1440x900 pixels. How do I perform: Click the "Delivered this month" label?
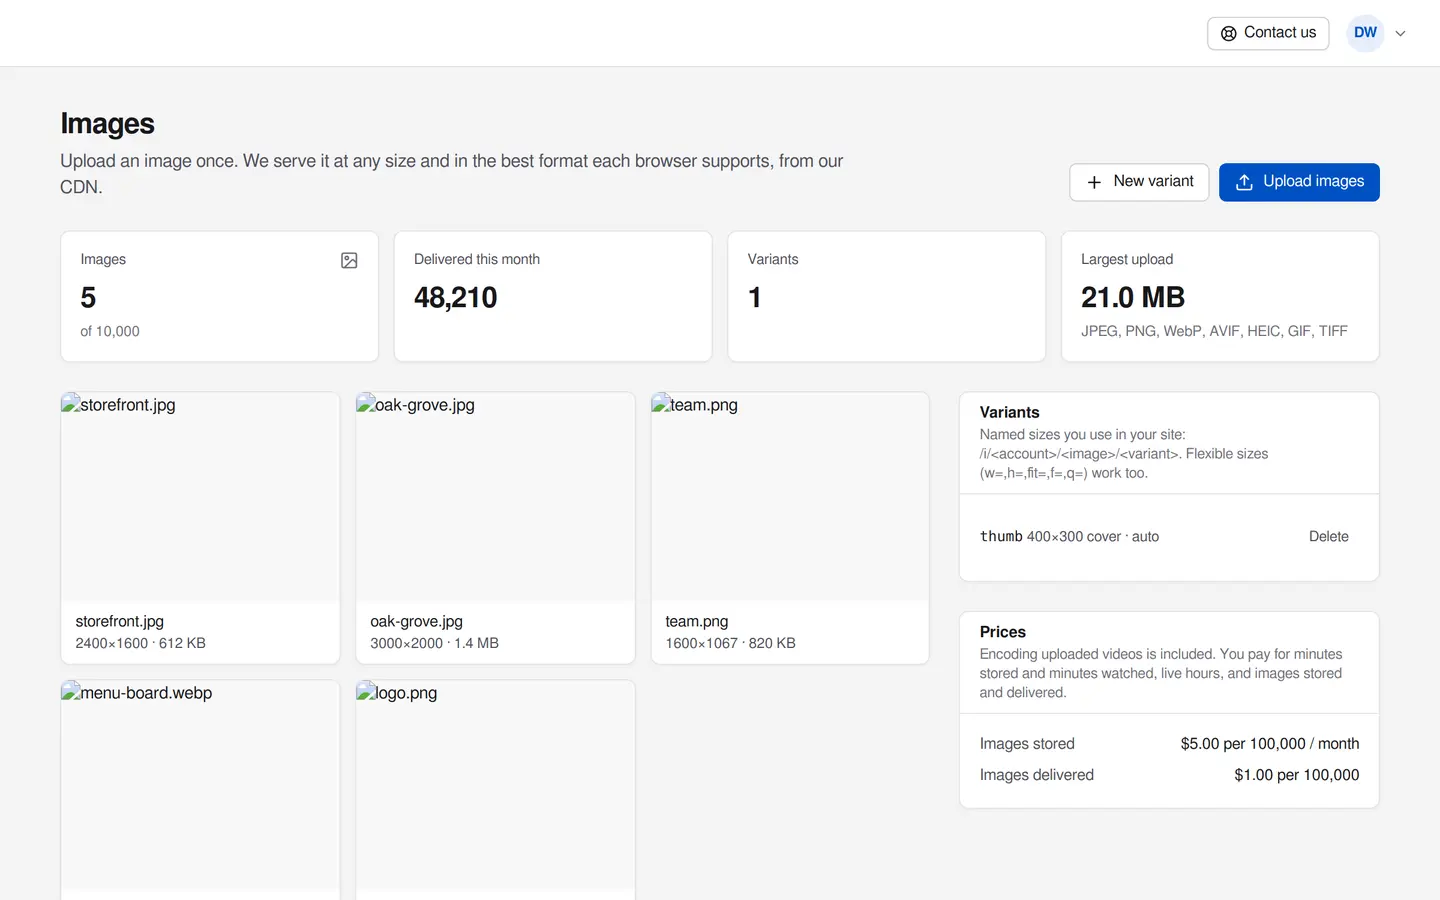coord(477,260)
